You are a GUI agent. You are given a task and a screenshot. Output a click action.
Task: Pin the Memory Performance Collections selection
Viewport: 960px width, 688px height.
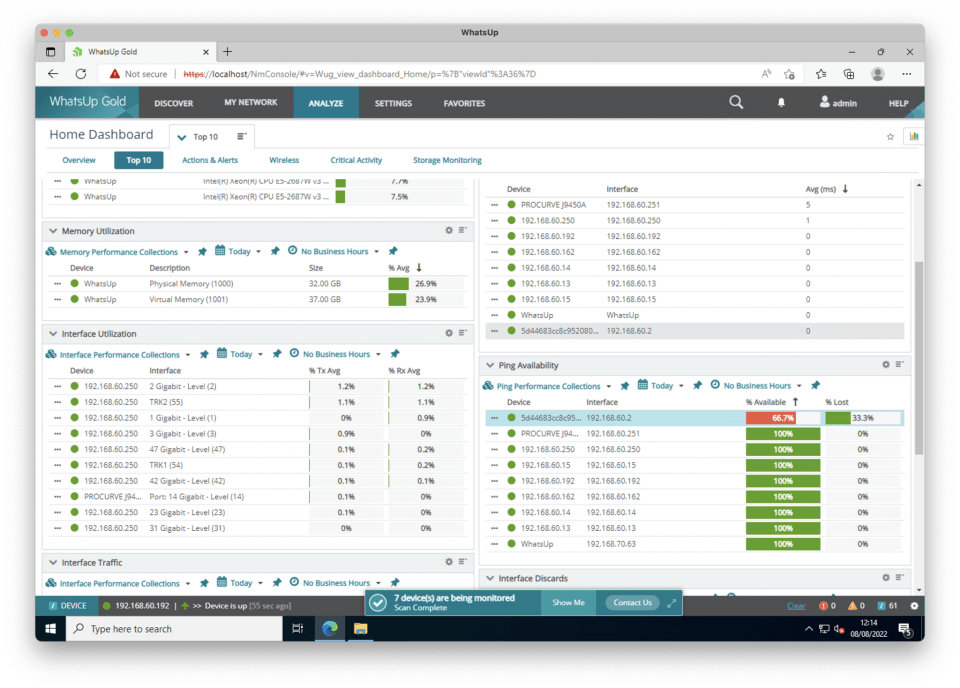pyautogui.click(x=203, y=252)
